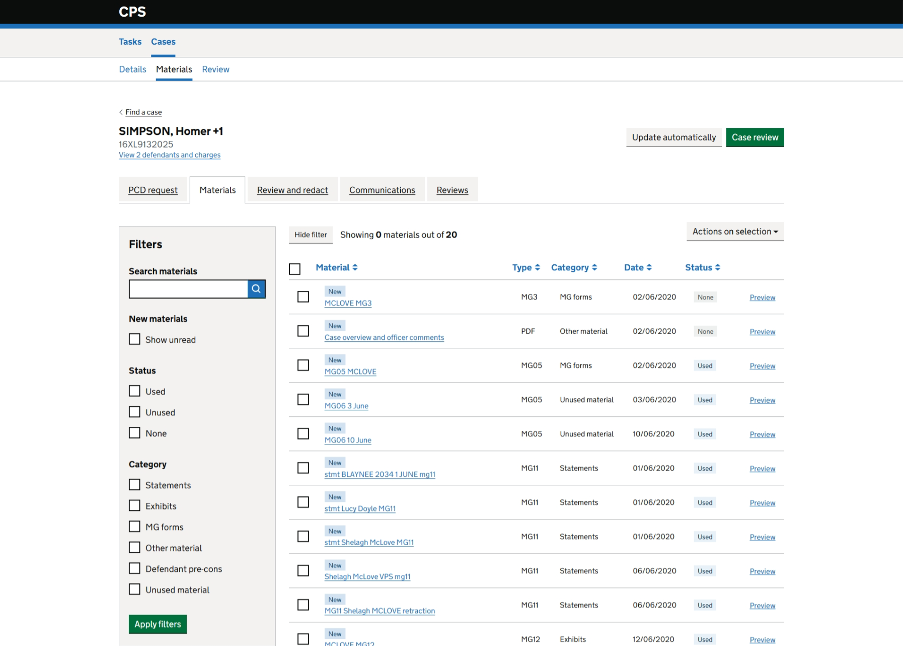Enable the Show unread filter

(x=135, y=339)
